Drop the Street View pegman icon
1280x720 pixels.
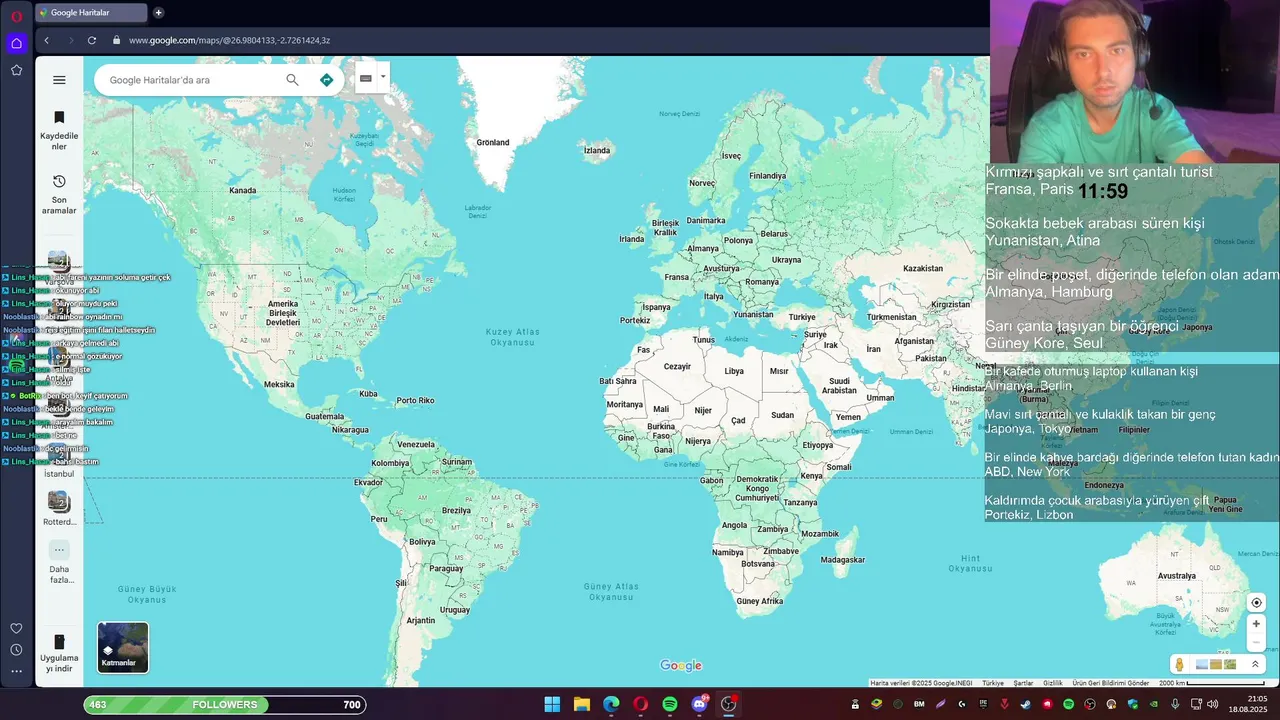point(1180,664)
